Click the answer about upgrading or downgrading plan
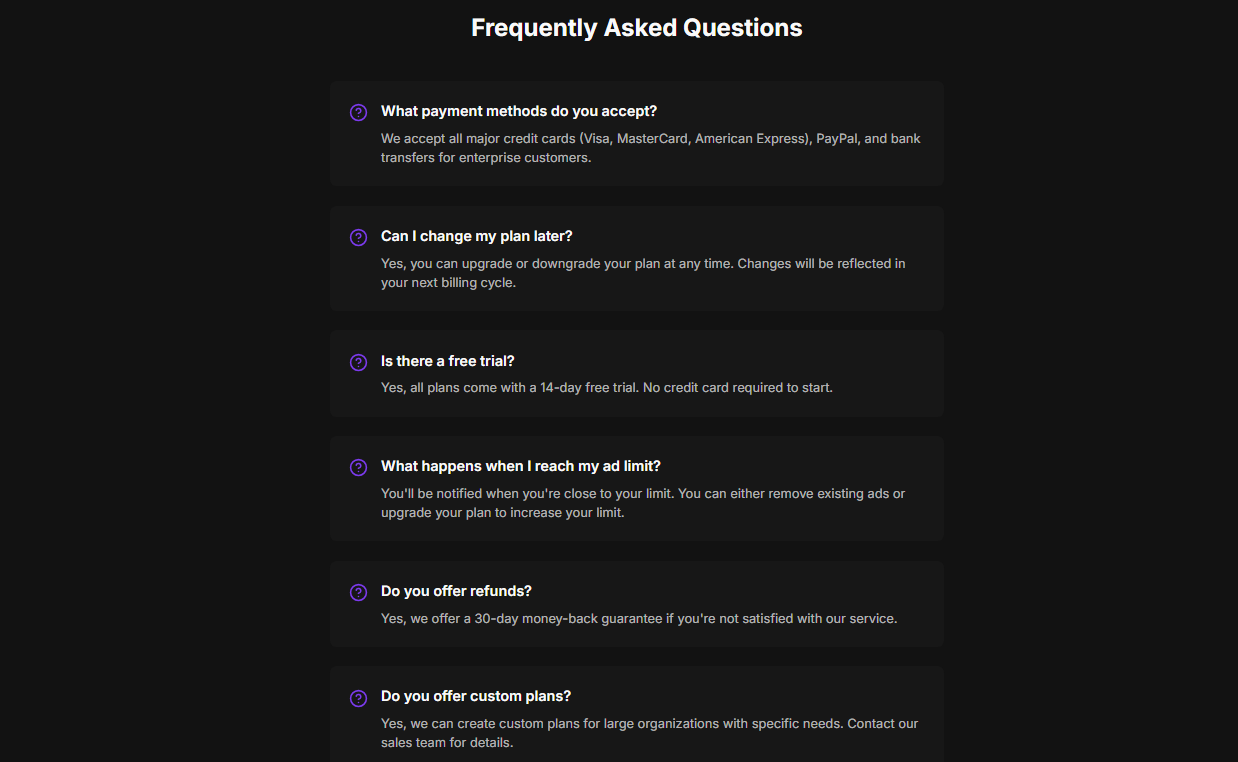Image resolution: width=1238 pixels, height=762 pixels. coord(642,264)
